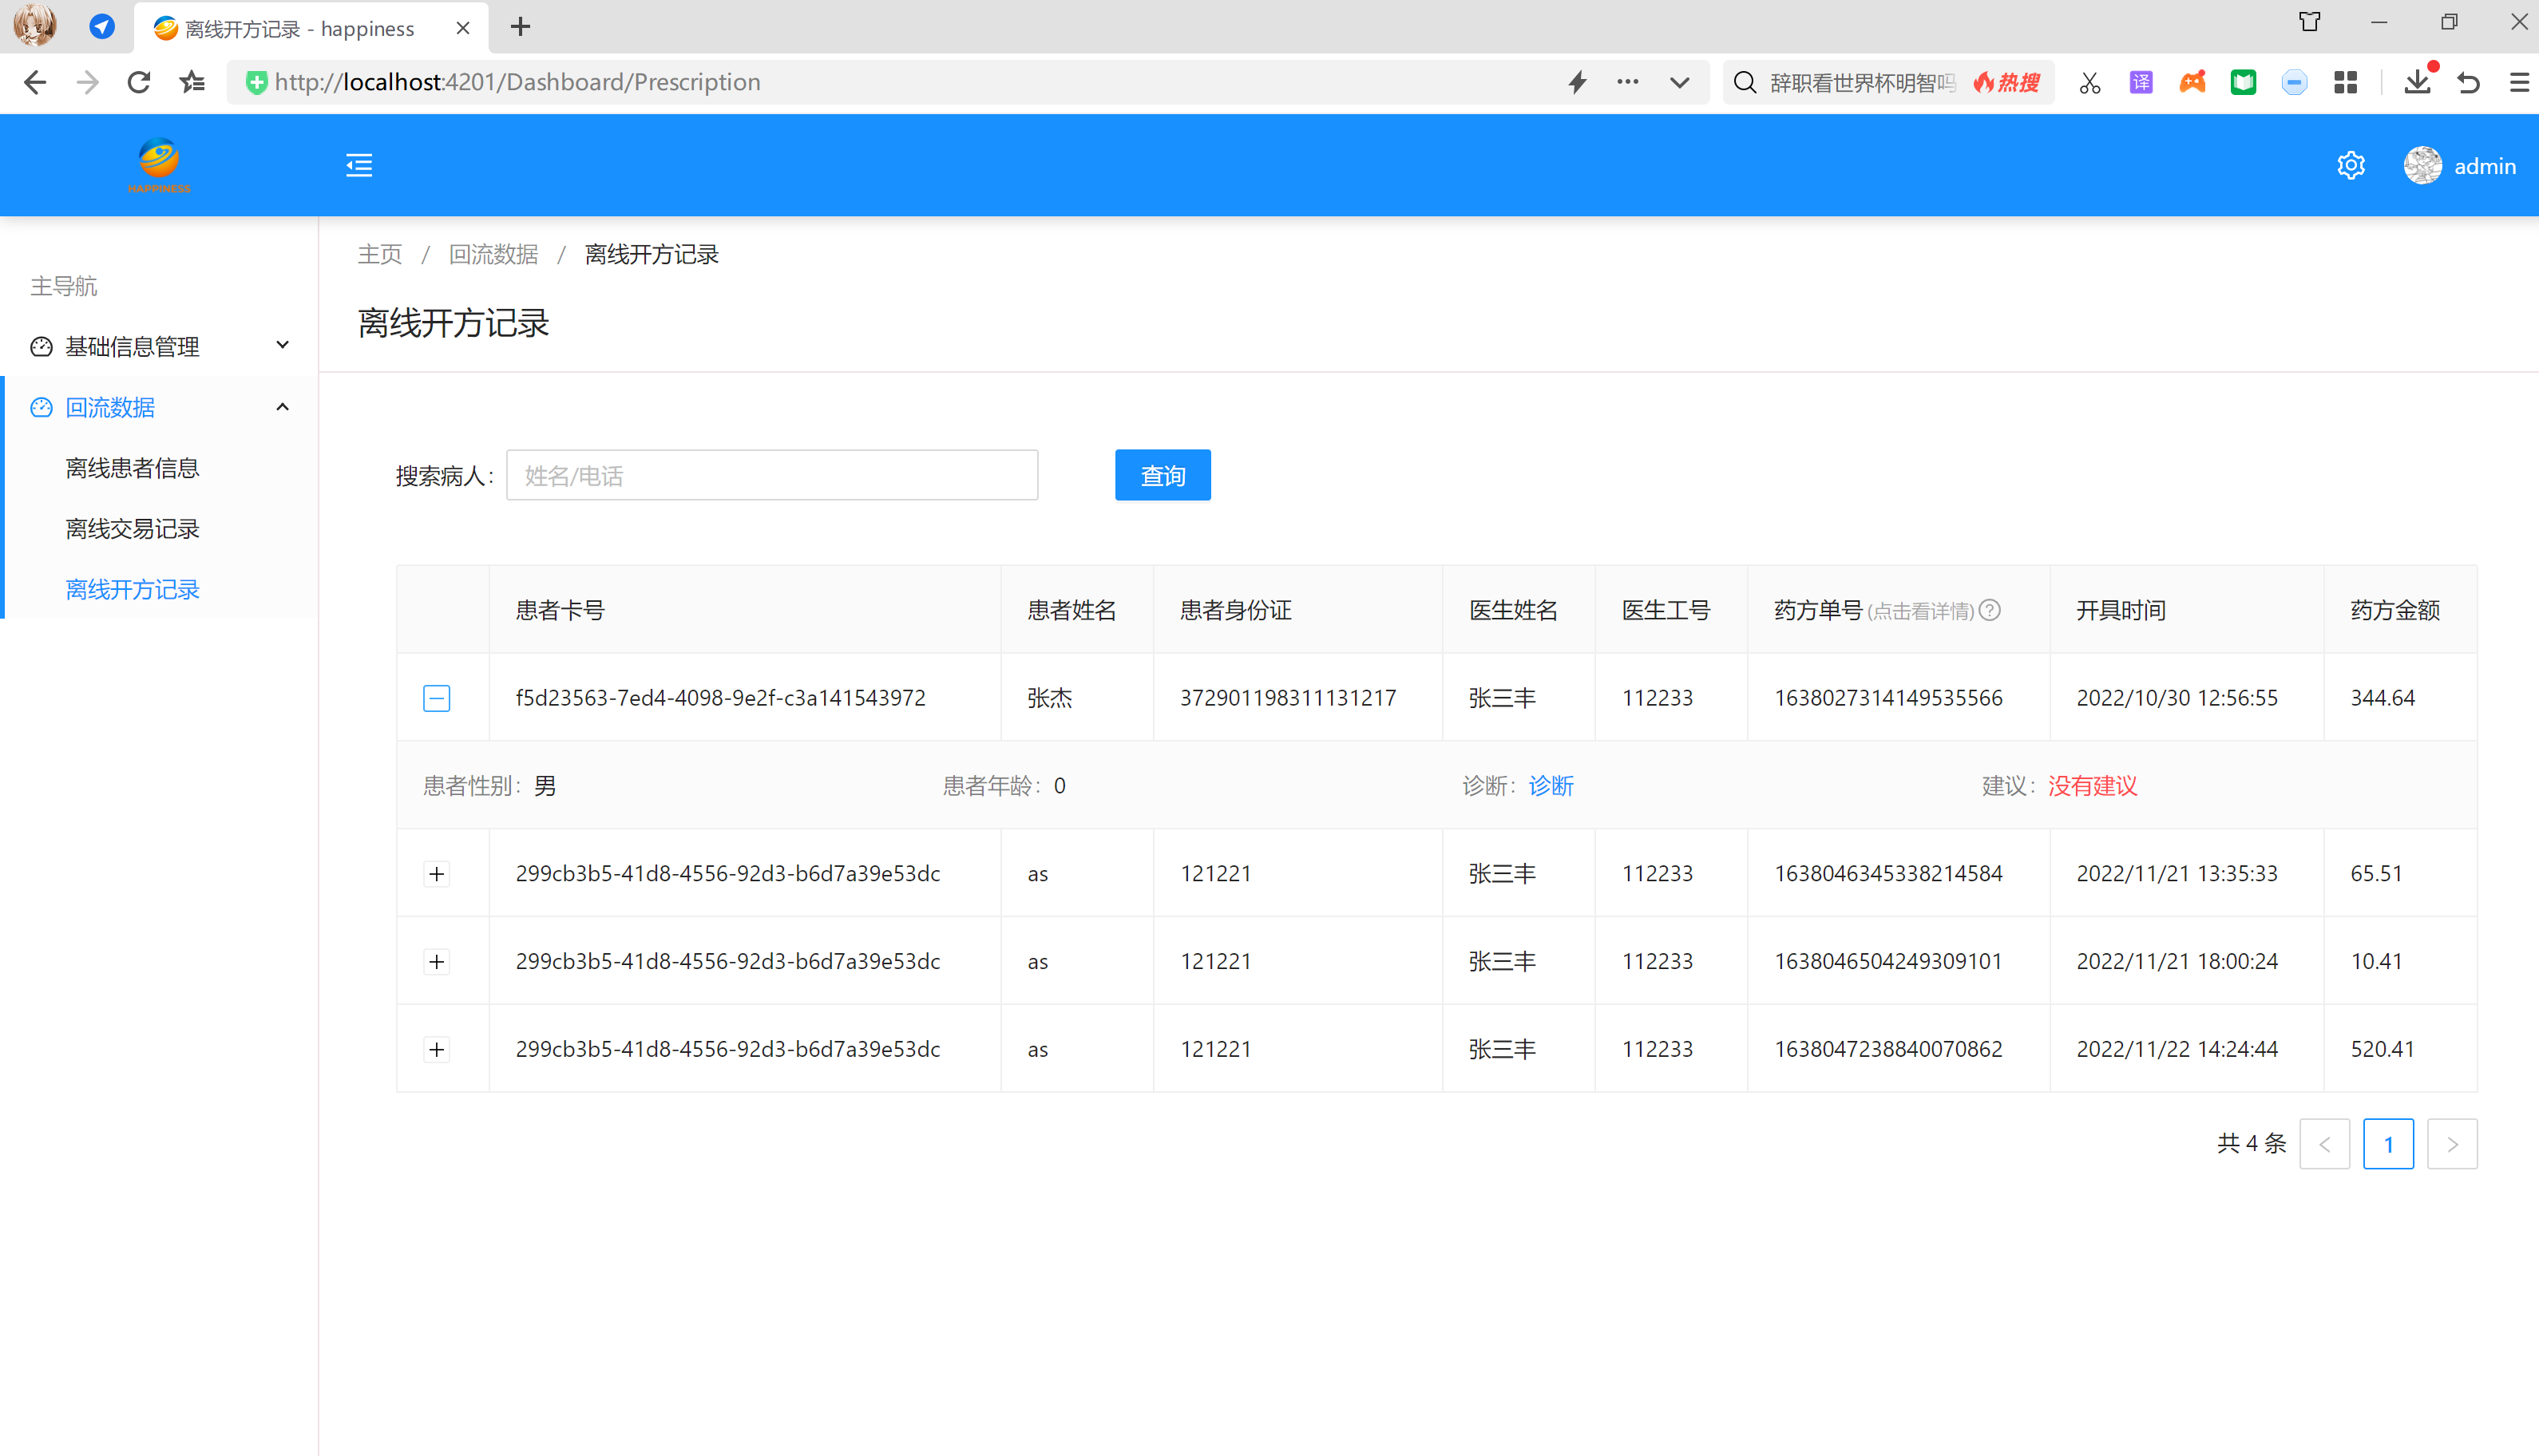Click the help icon beside 药方单号
The height and width of the screenshot is (1456, 2539).
(x=1990, y=610)
